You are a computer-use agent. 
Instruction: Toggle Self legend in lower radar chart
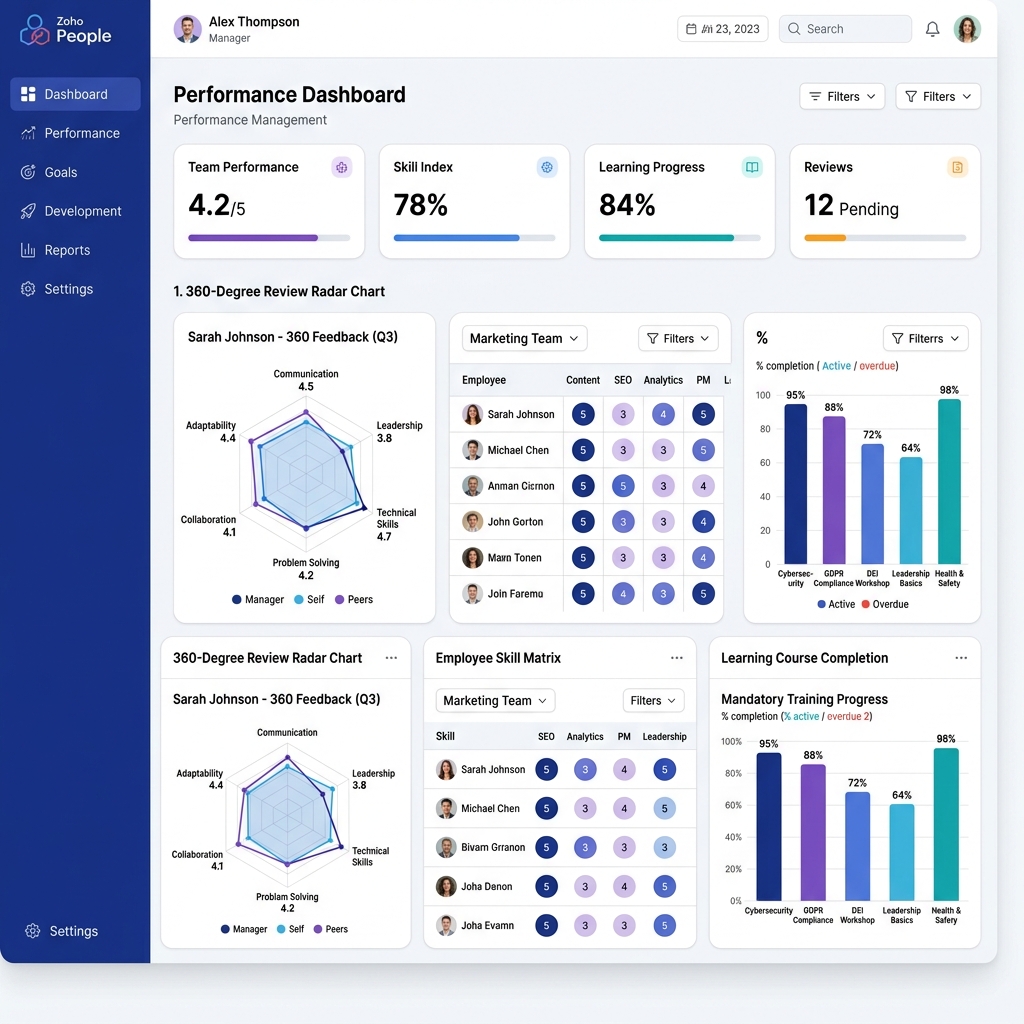click(290, 929)
